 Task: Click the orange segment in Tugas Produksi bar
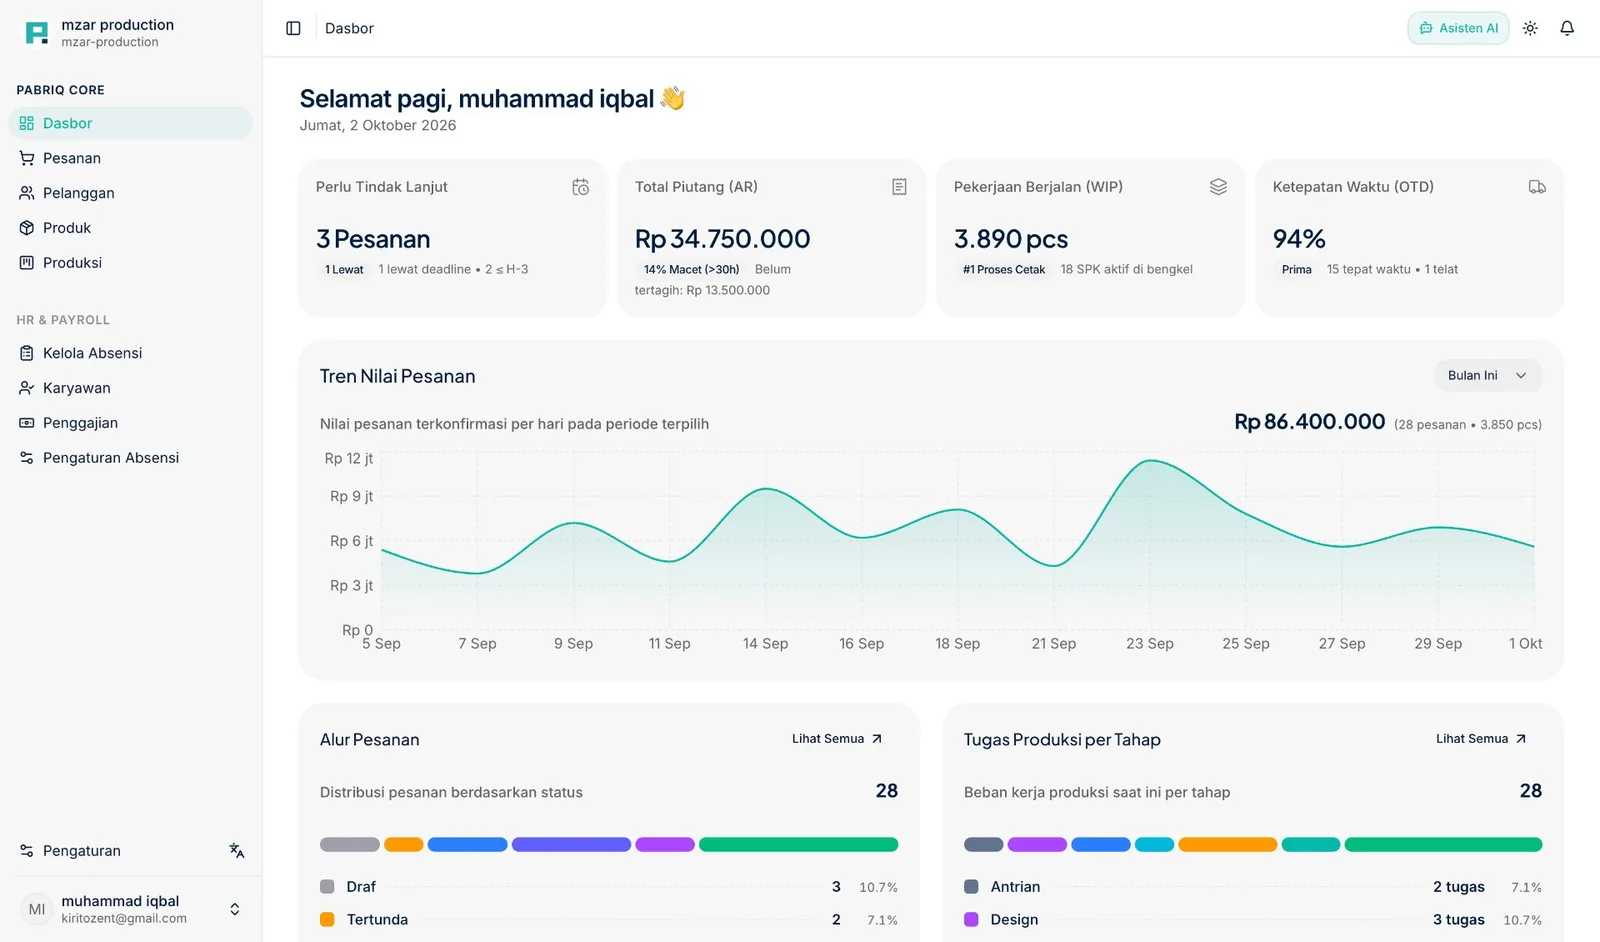click(x=1227, y=845)
